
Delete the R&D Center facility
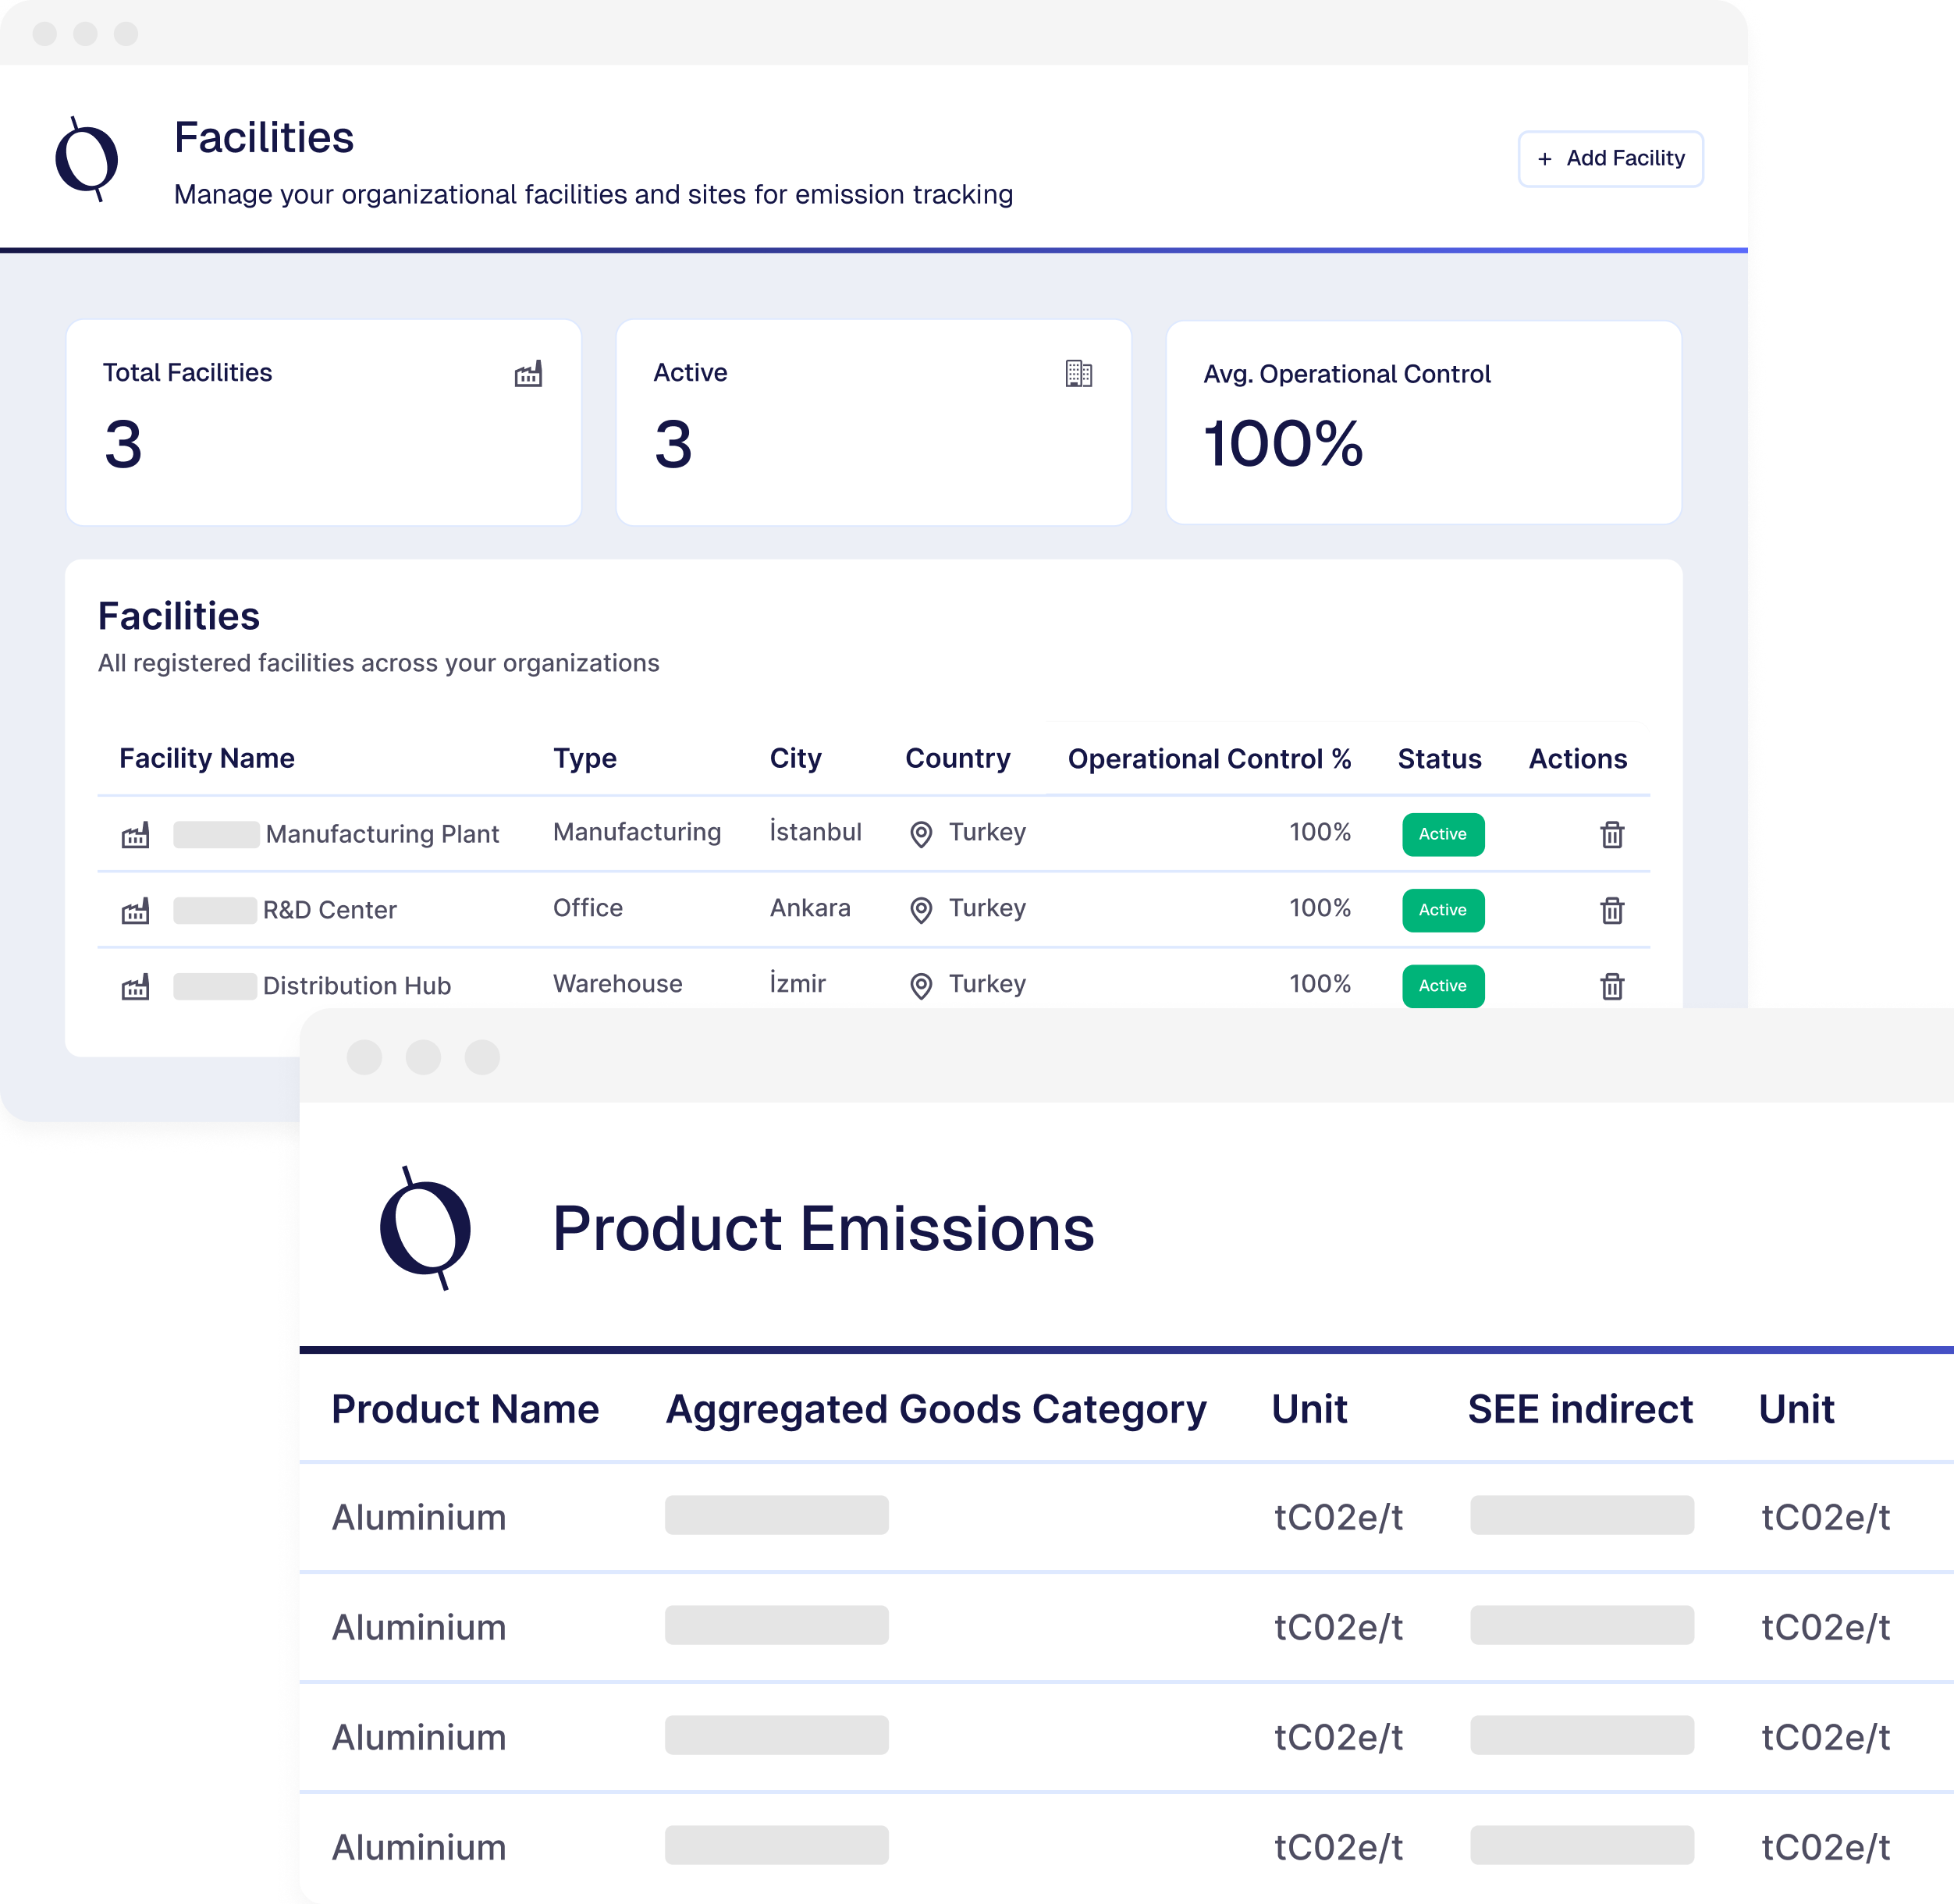(1611, 910)
